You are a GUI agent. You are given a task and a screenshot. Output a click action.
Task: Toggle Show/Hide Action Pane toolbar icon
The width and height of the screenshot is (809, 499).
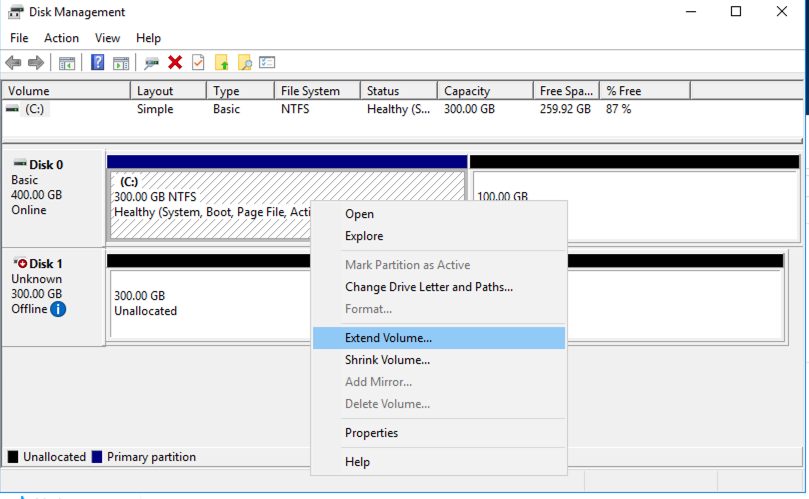point(121,63)
